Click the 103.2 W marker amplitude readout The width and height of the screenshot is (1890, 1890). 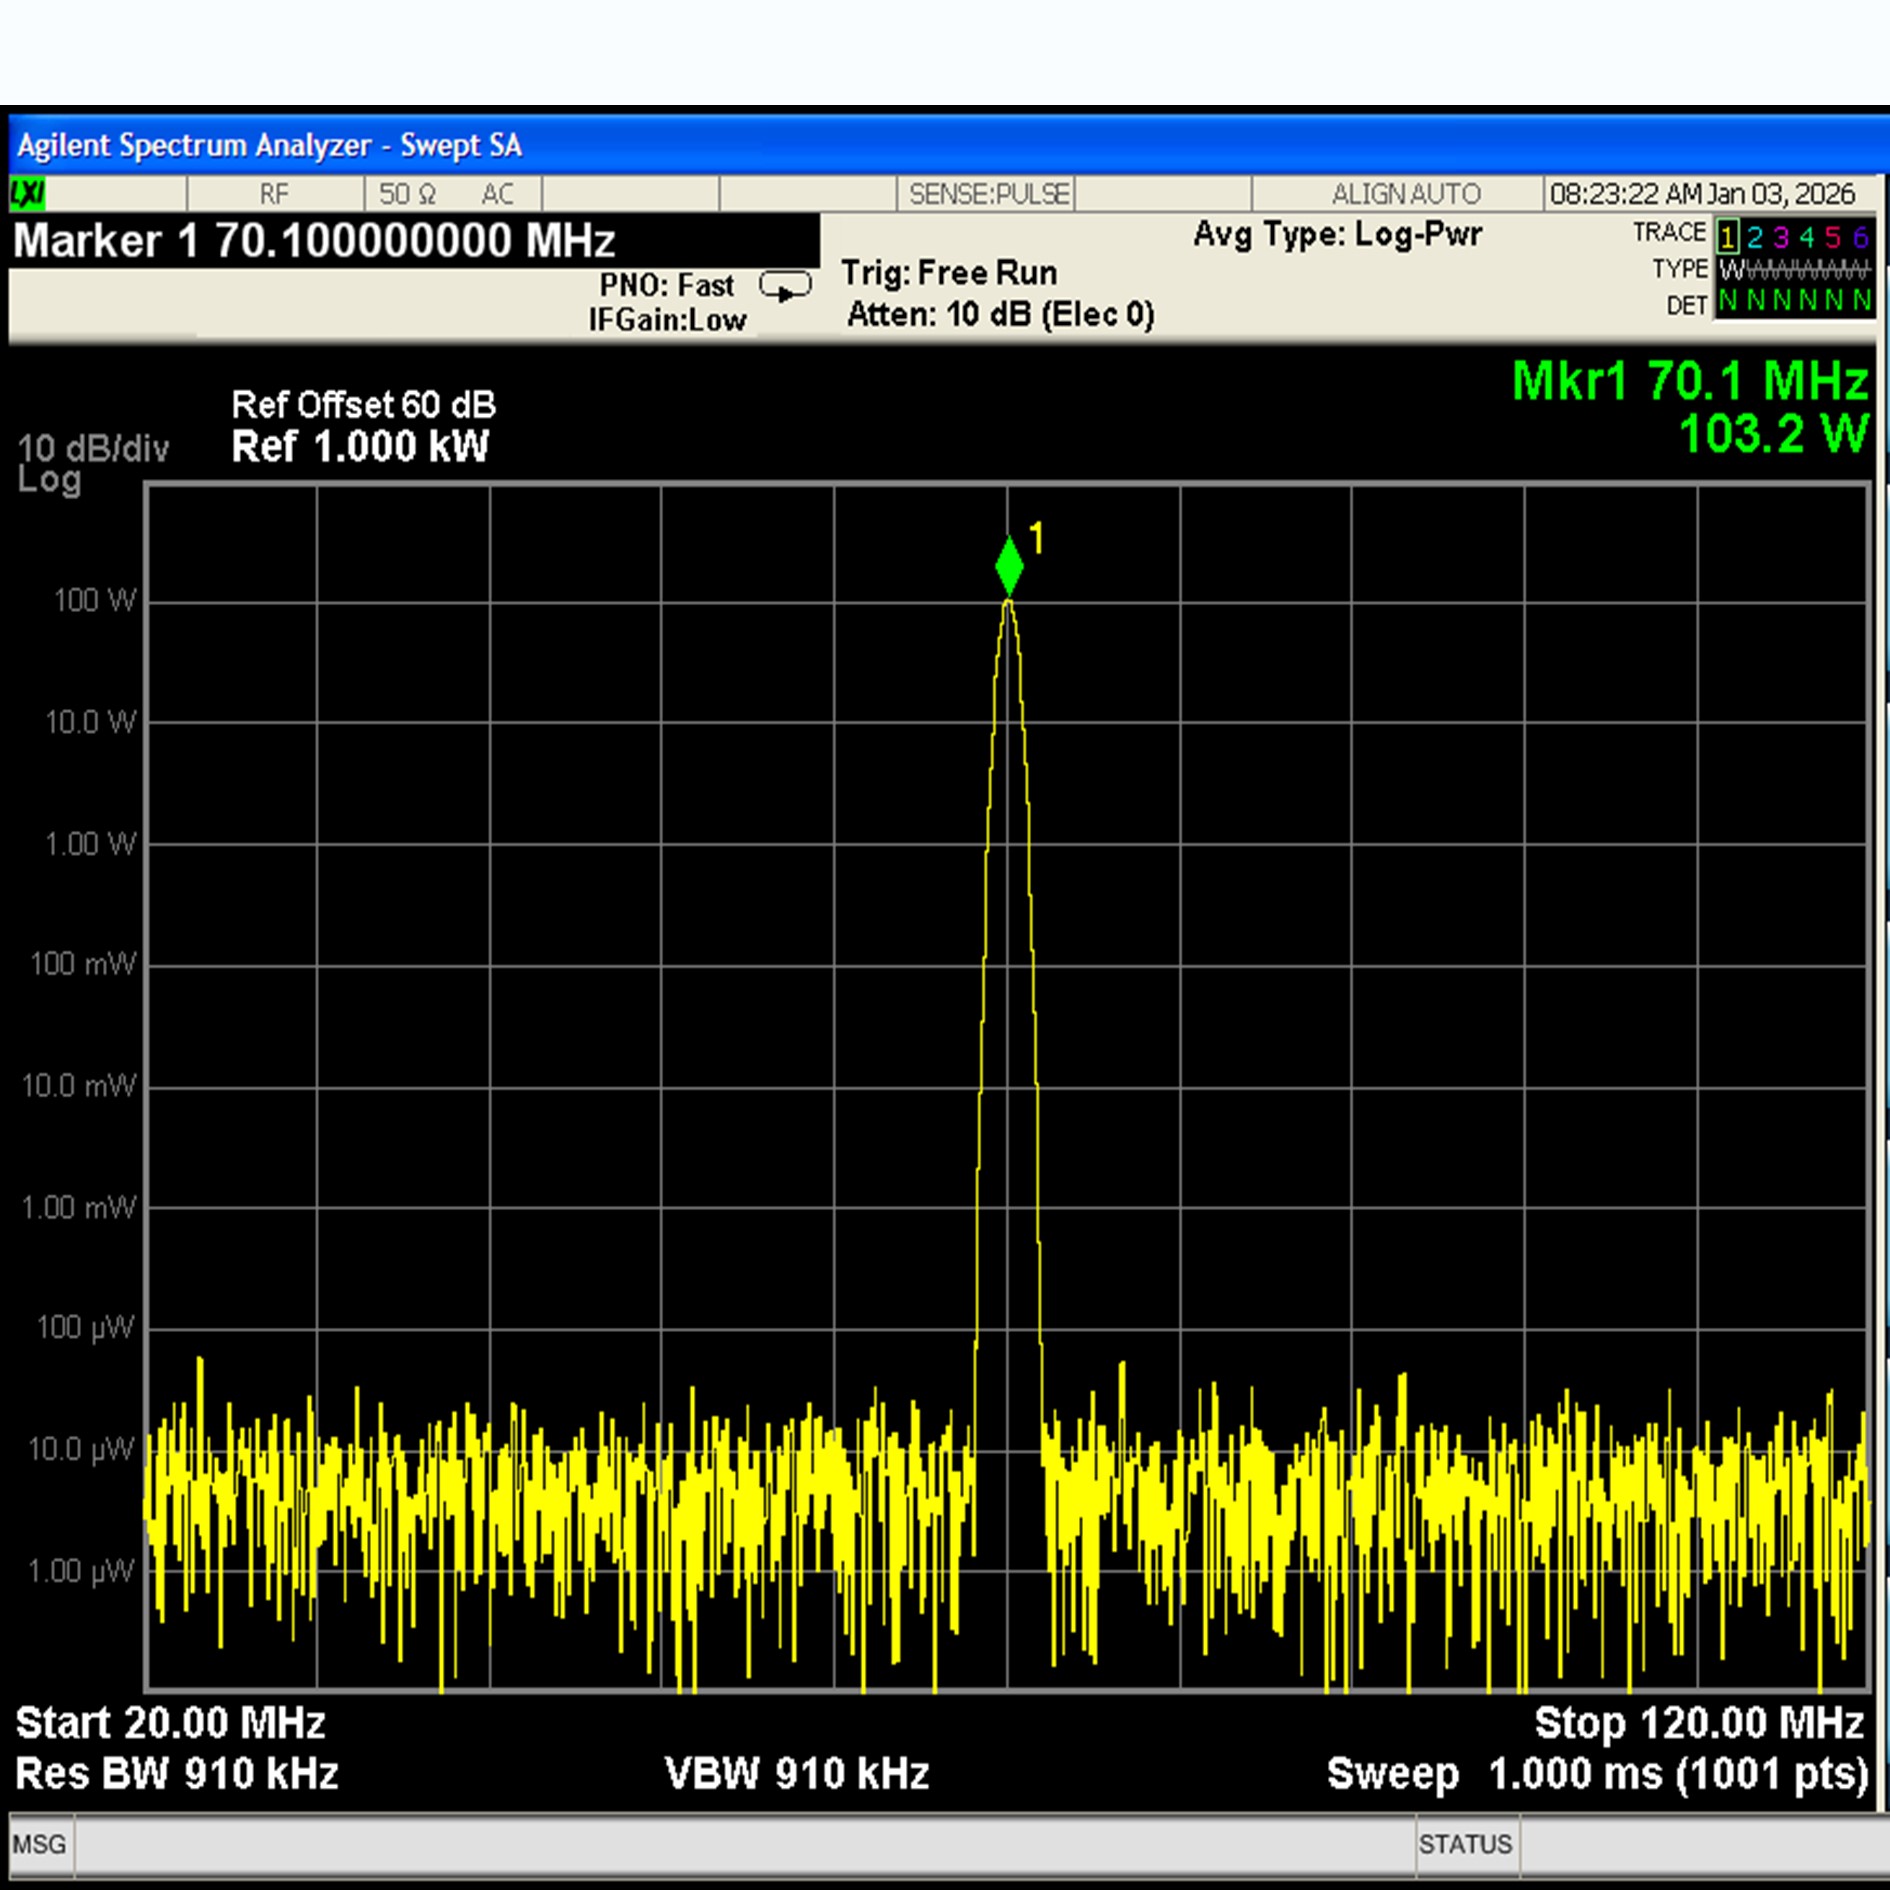tap(1774, 434)
